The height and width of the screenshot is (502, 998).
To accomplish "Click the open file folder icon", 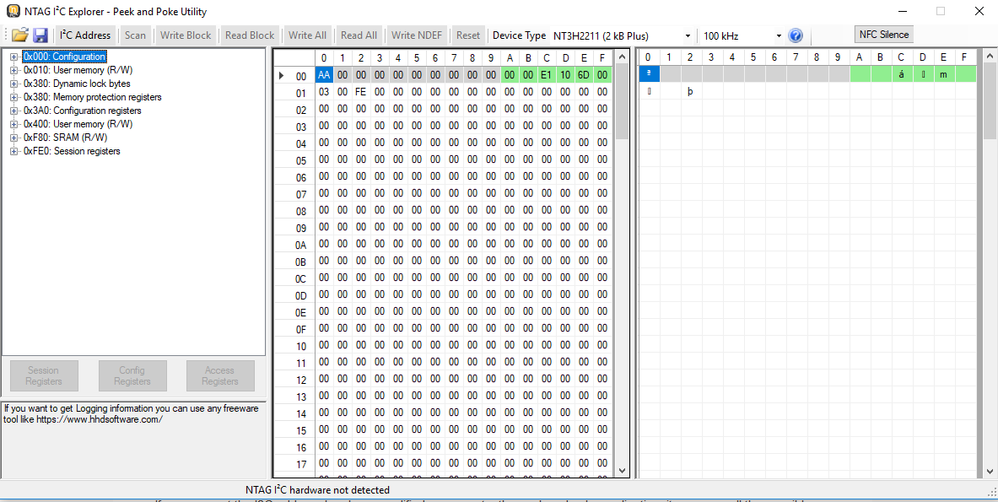I will point(20,35).
